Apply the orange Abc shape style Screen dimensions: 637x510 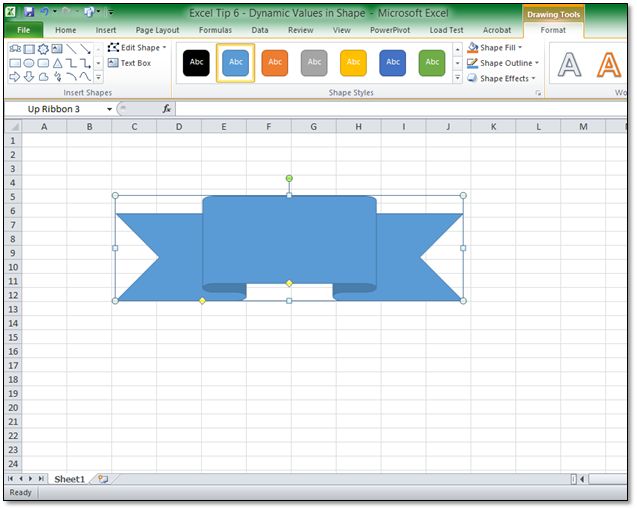click(x=275, y=63)
